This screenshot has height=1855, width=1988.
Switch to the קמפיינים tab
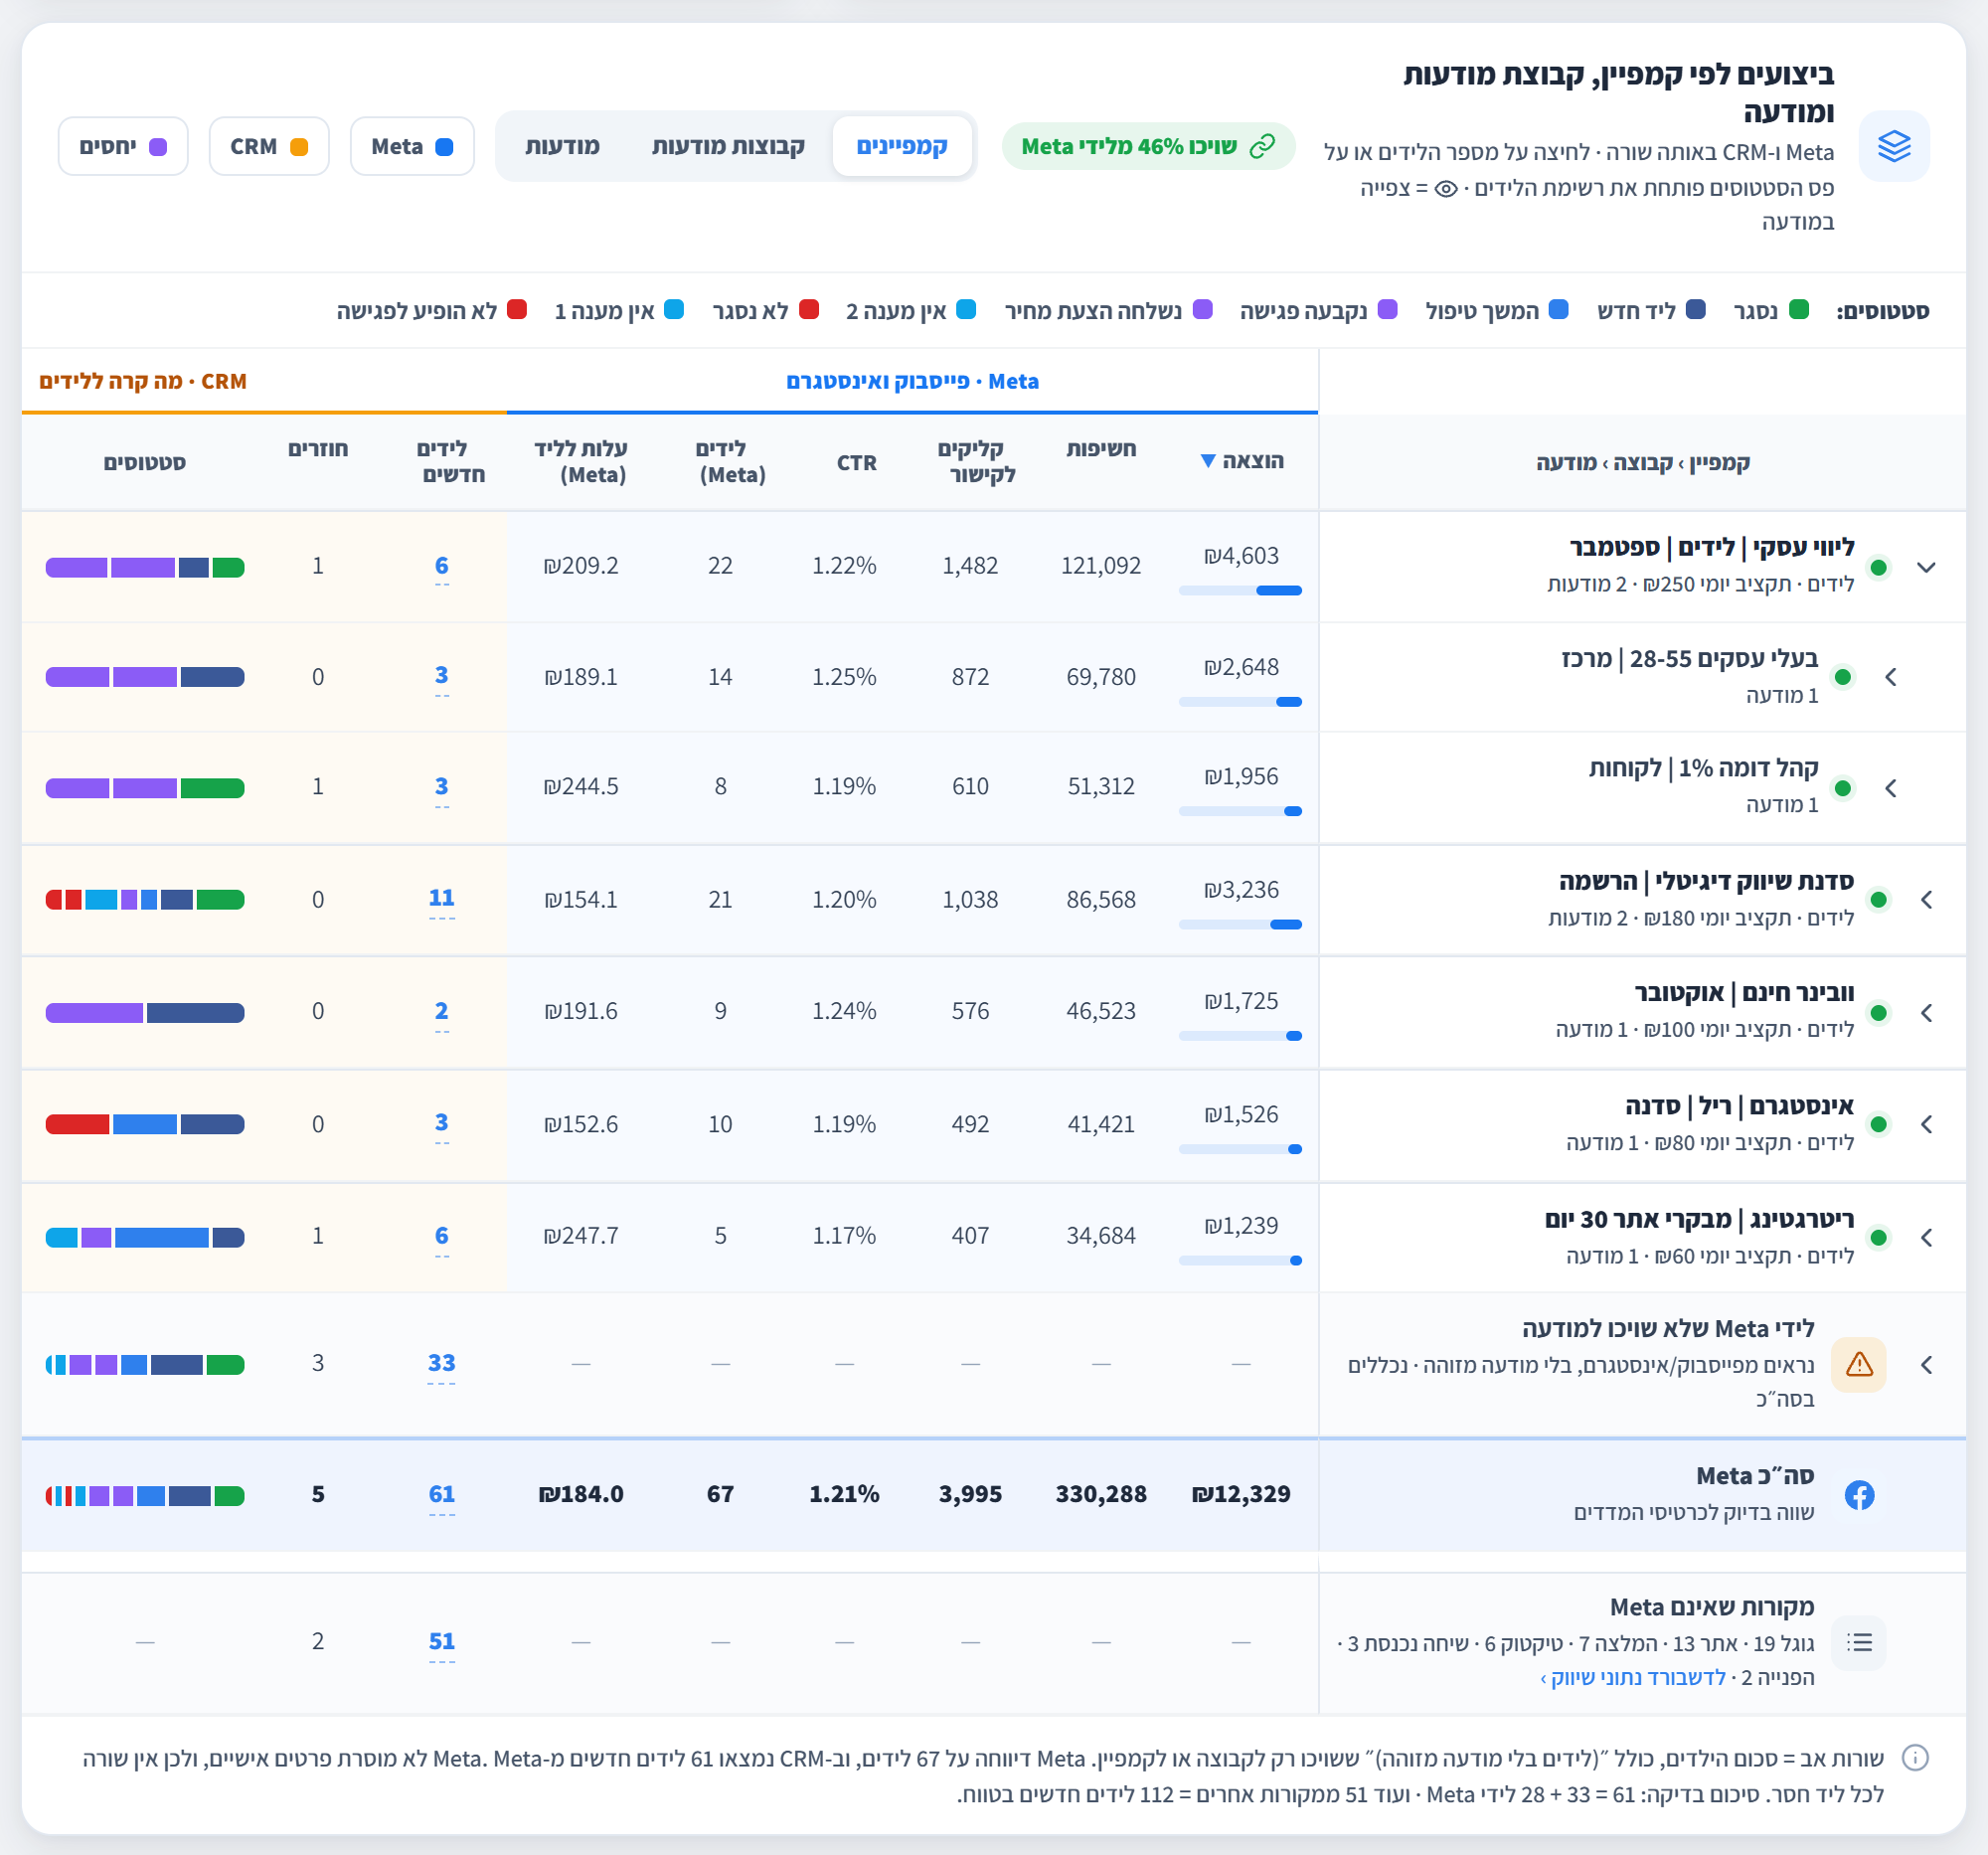(902, 146)
